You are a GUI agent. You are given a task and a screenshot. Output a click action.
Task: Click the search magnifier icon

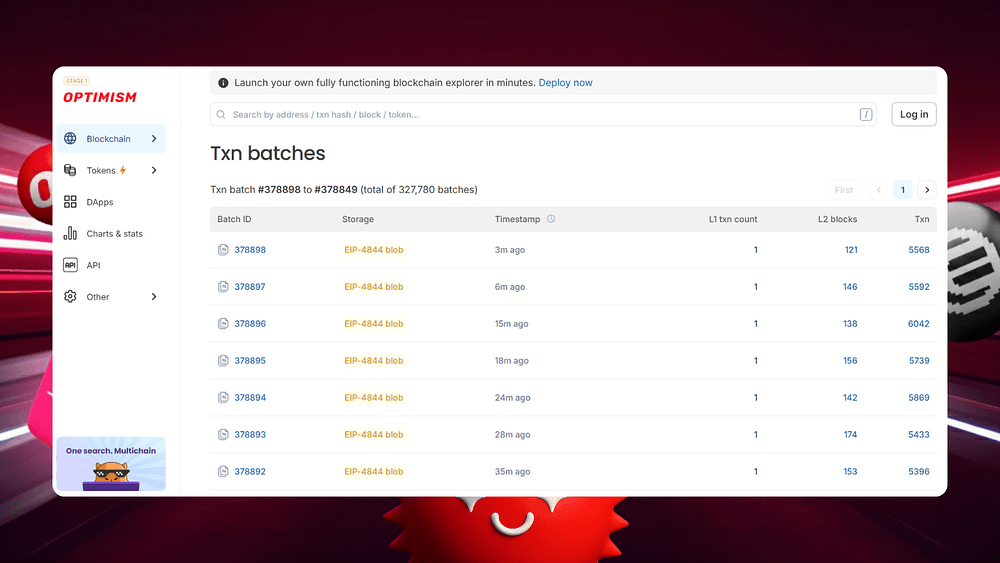click(221, 115)
